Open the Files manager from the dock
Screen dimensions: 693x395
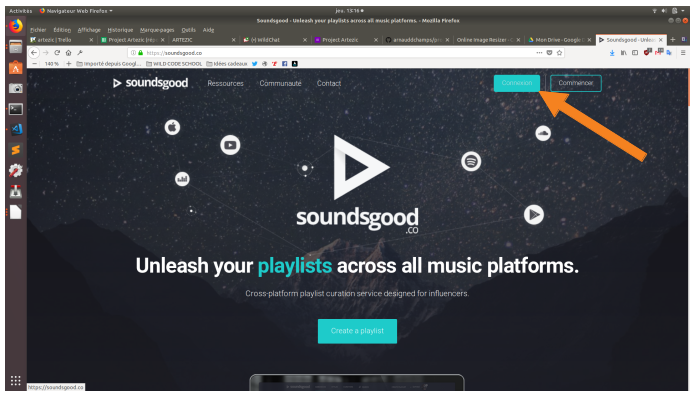(x=16, y=46)
